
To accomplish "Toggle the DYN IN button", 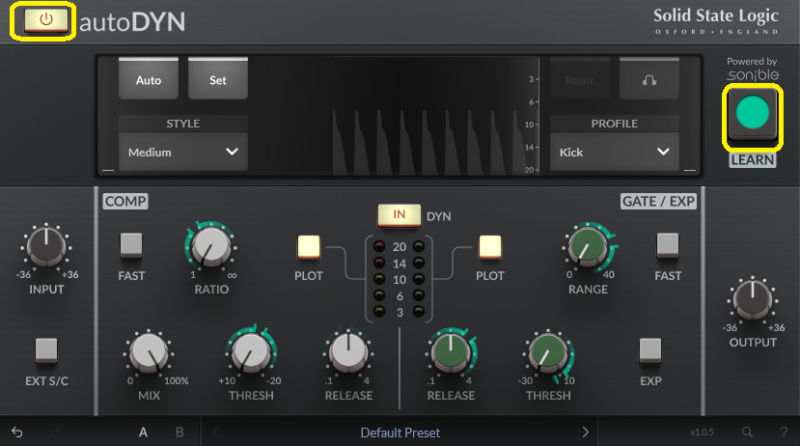I will point(399,215).
